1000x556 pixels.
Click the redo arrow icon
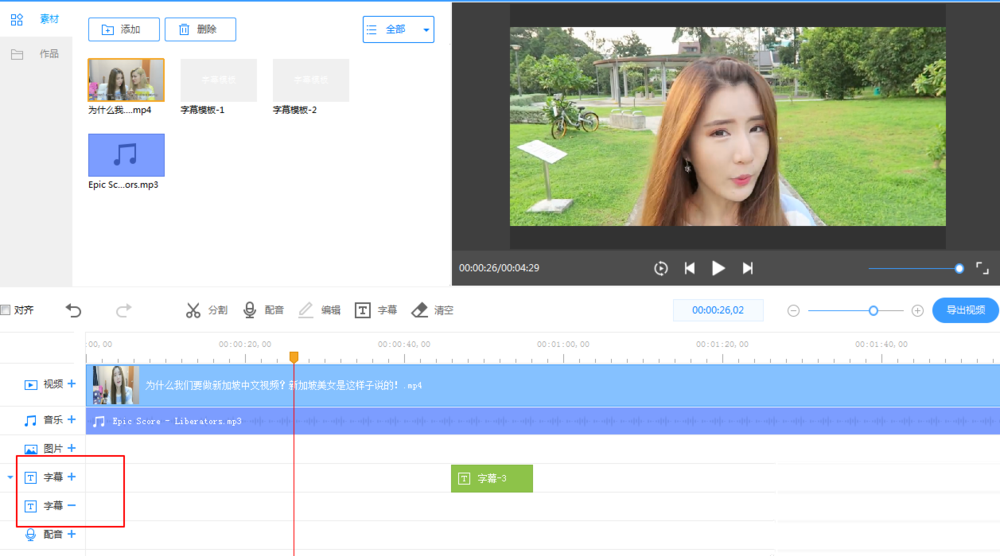(x=124, y=310)
